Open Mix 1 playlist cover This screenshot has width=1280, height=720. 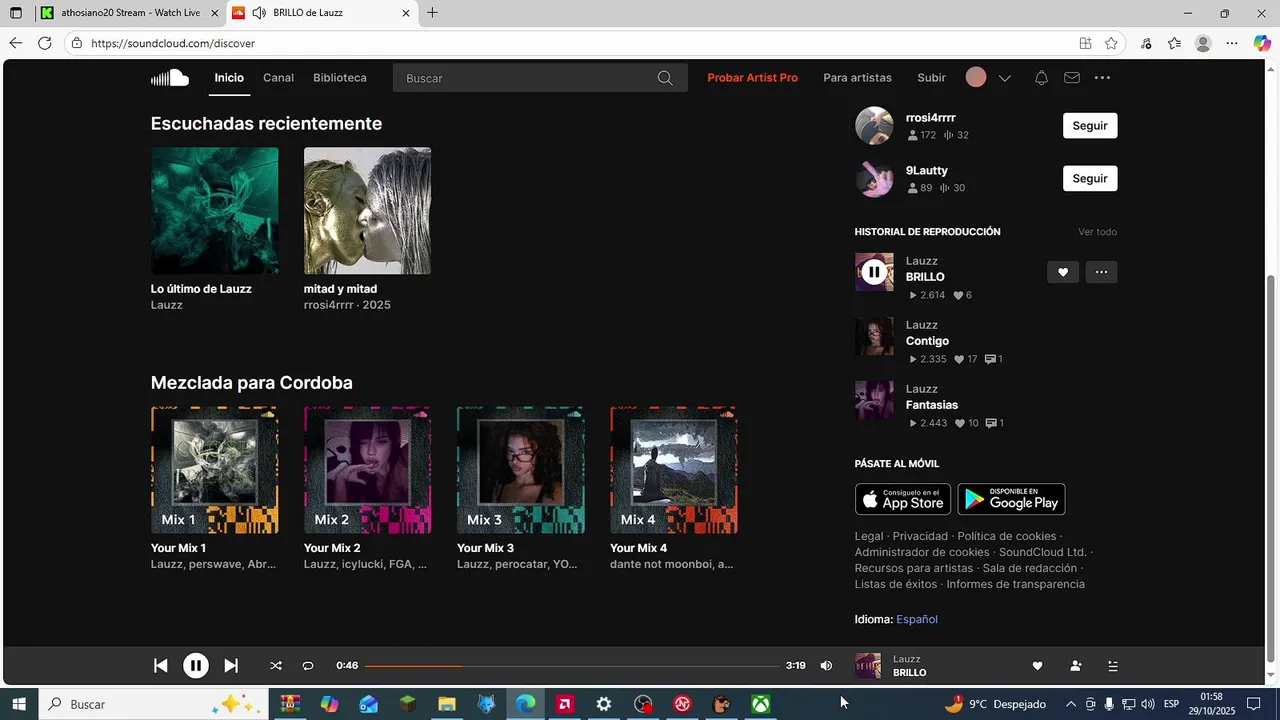[215, 470]
